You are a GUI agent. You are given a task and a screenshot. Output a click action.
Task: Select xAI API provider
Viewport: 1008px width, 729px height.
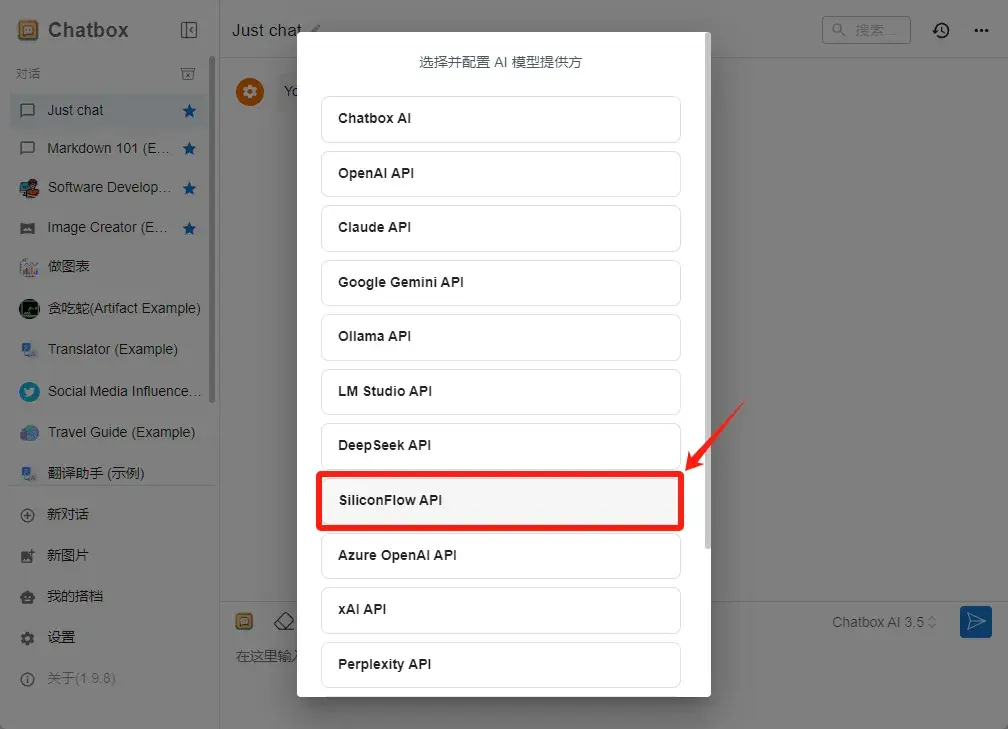click(x=501, y=610)
